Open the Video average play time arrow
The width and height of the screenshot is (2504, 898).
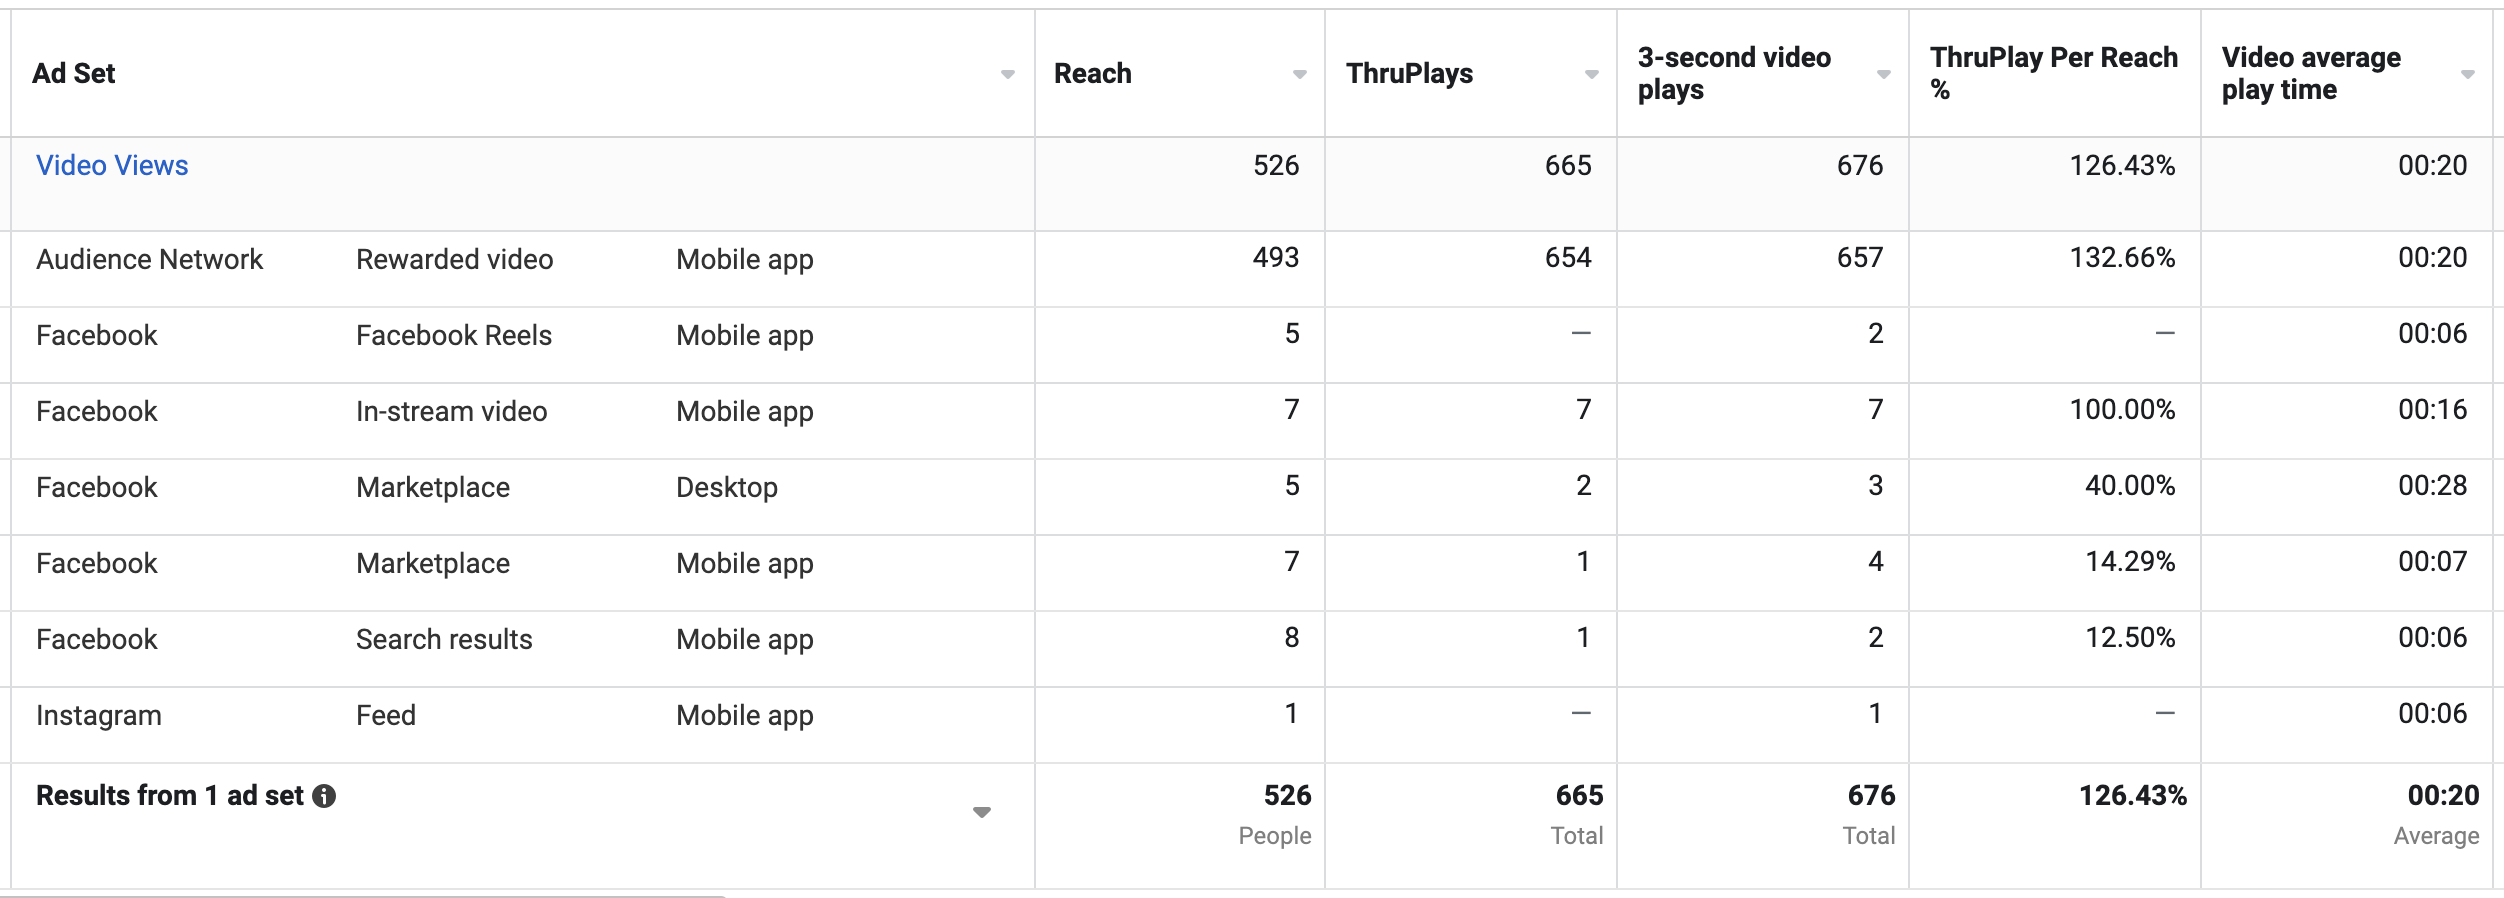2467,75
